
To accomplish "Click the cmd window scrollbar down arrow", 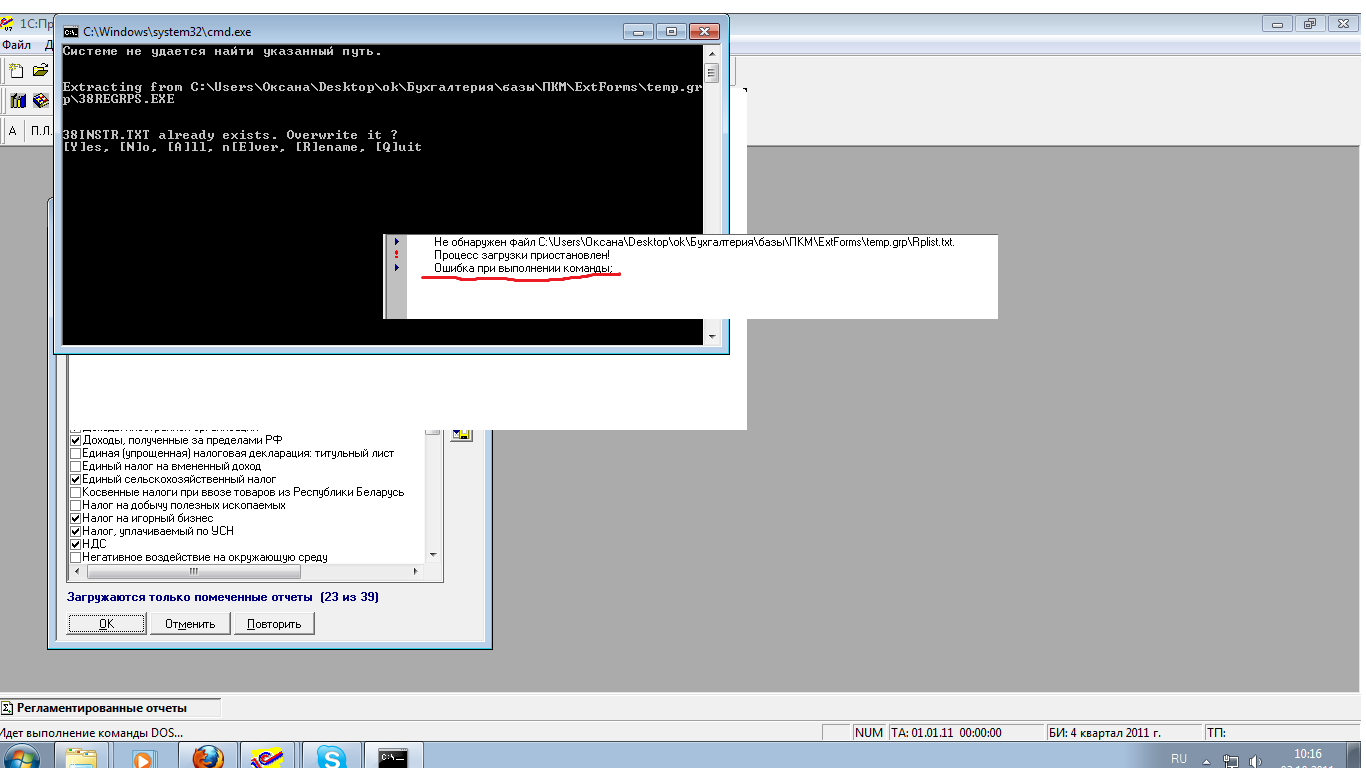I will [x=712, y=337].
